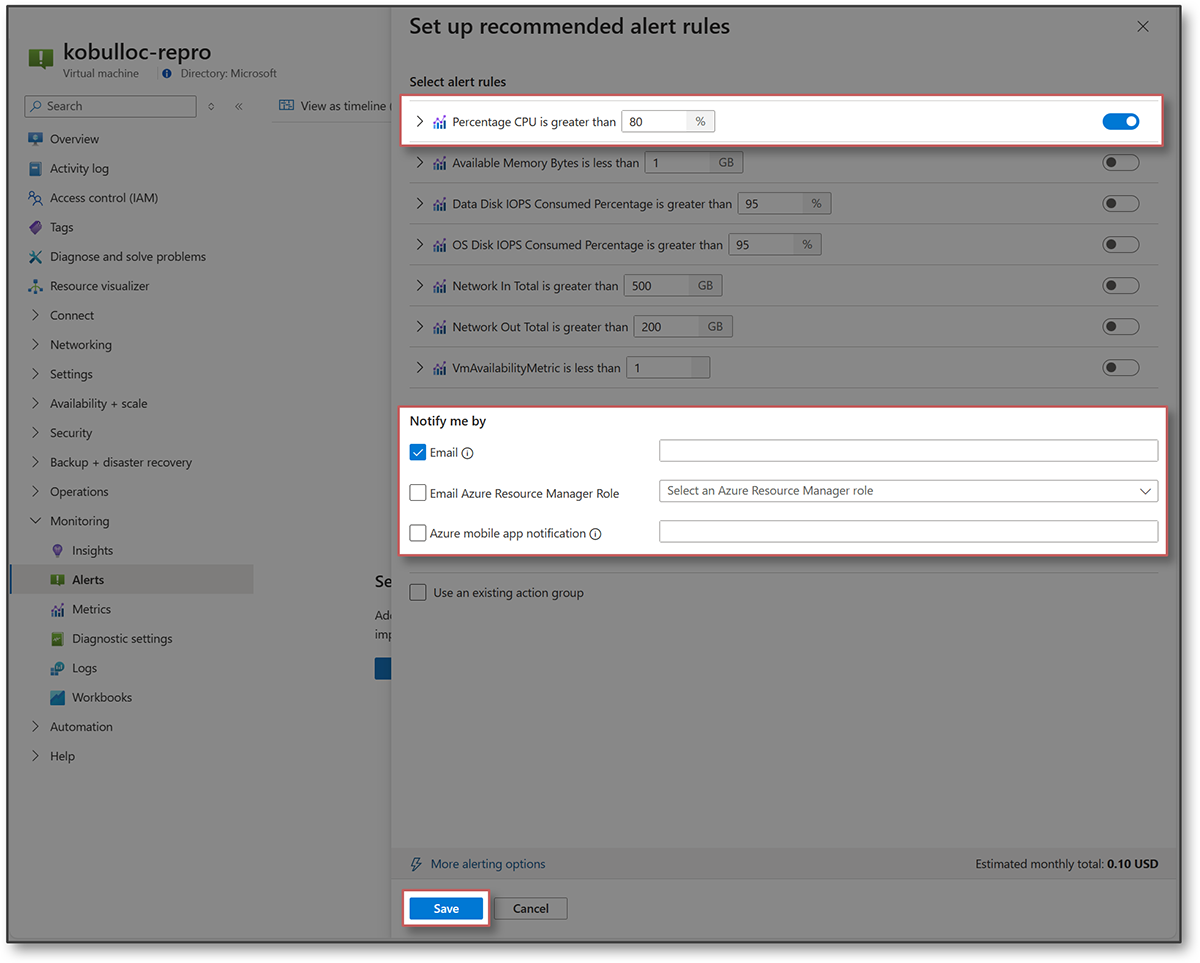Click the Access control (IAM) people icon
The width and height of the screenshot is (1200, 963).
click(36, 198)
